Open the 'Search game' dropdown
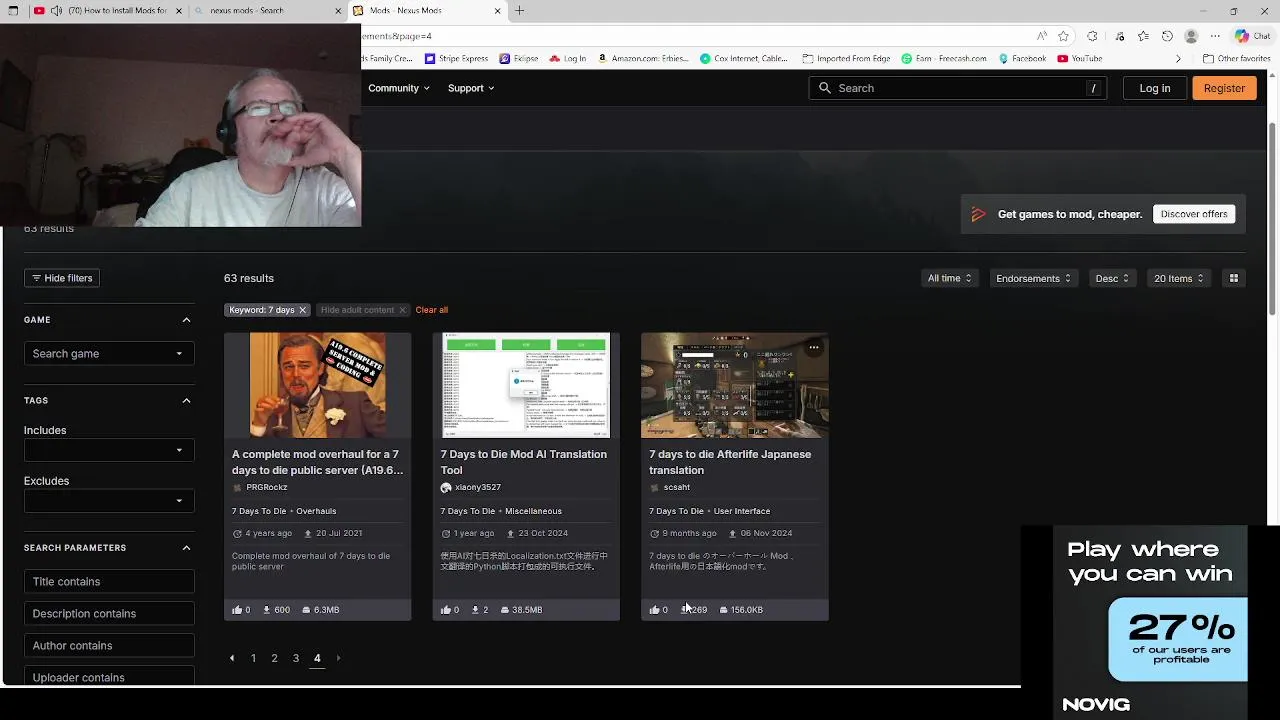The height and width of the screenshot is (720, 1280). point(109,353)
